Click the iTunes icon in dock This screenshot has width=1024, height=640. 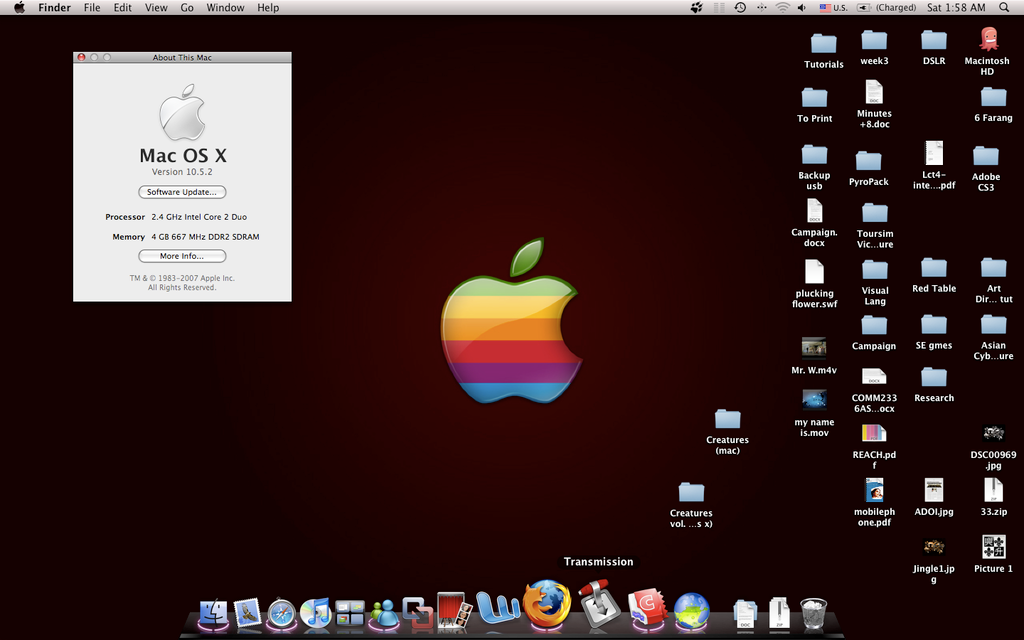[315, 612]
